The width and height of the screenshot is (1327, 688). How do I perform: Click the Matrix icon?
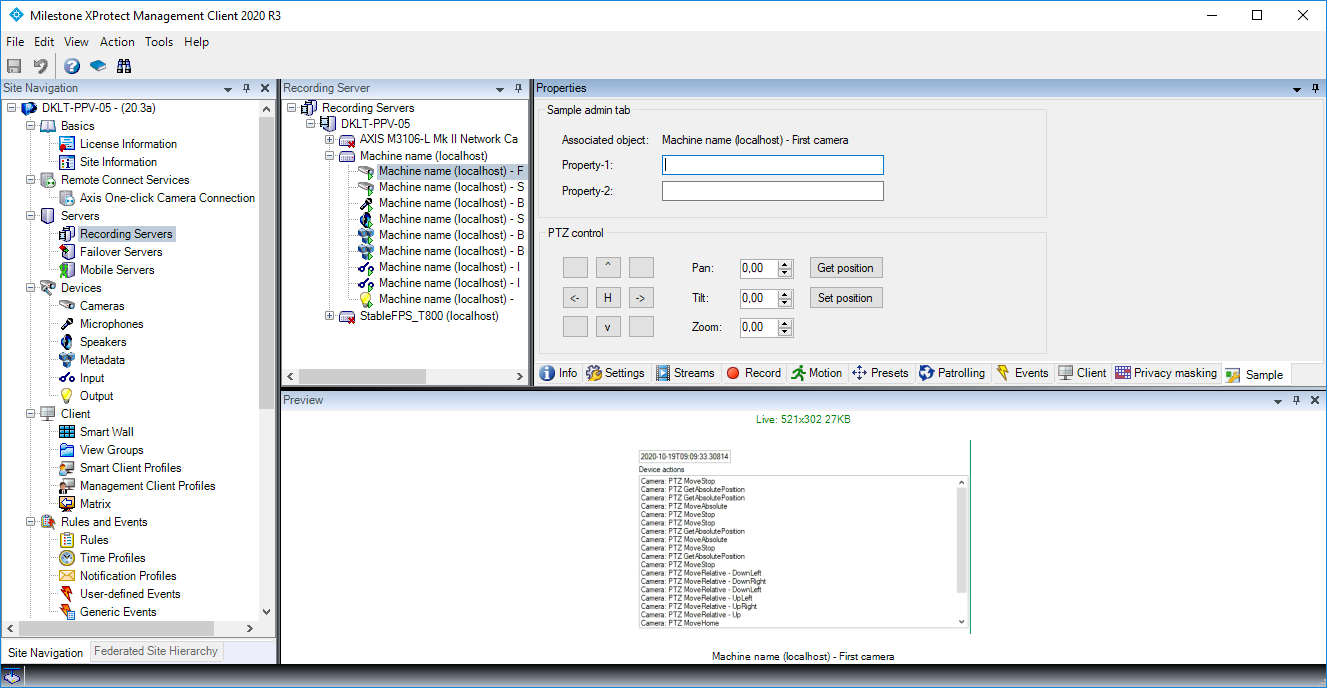coord(67,504)
